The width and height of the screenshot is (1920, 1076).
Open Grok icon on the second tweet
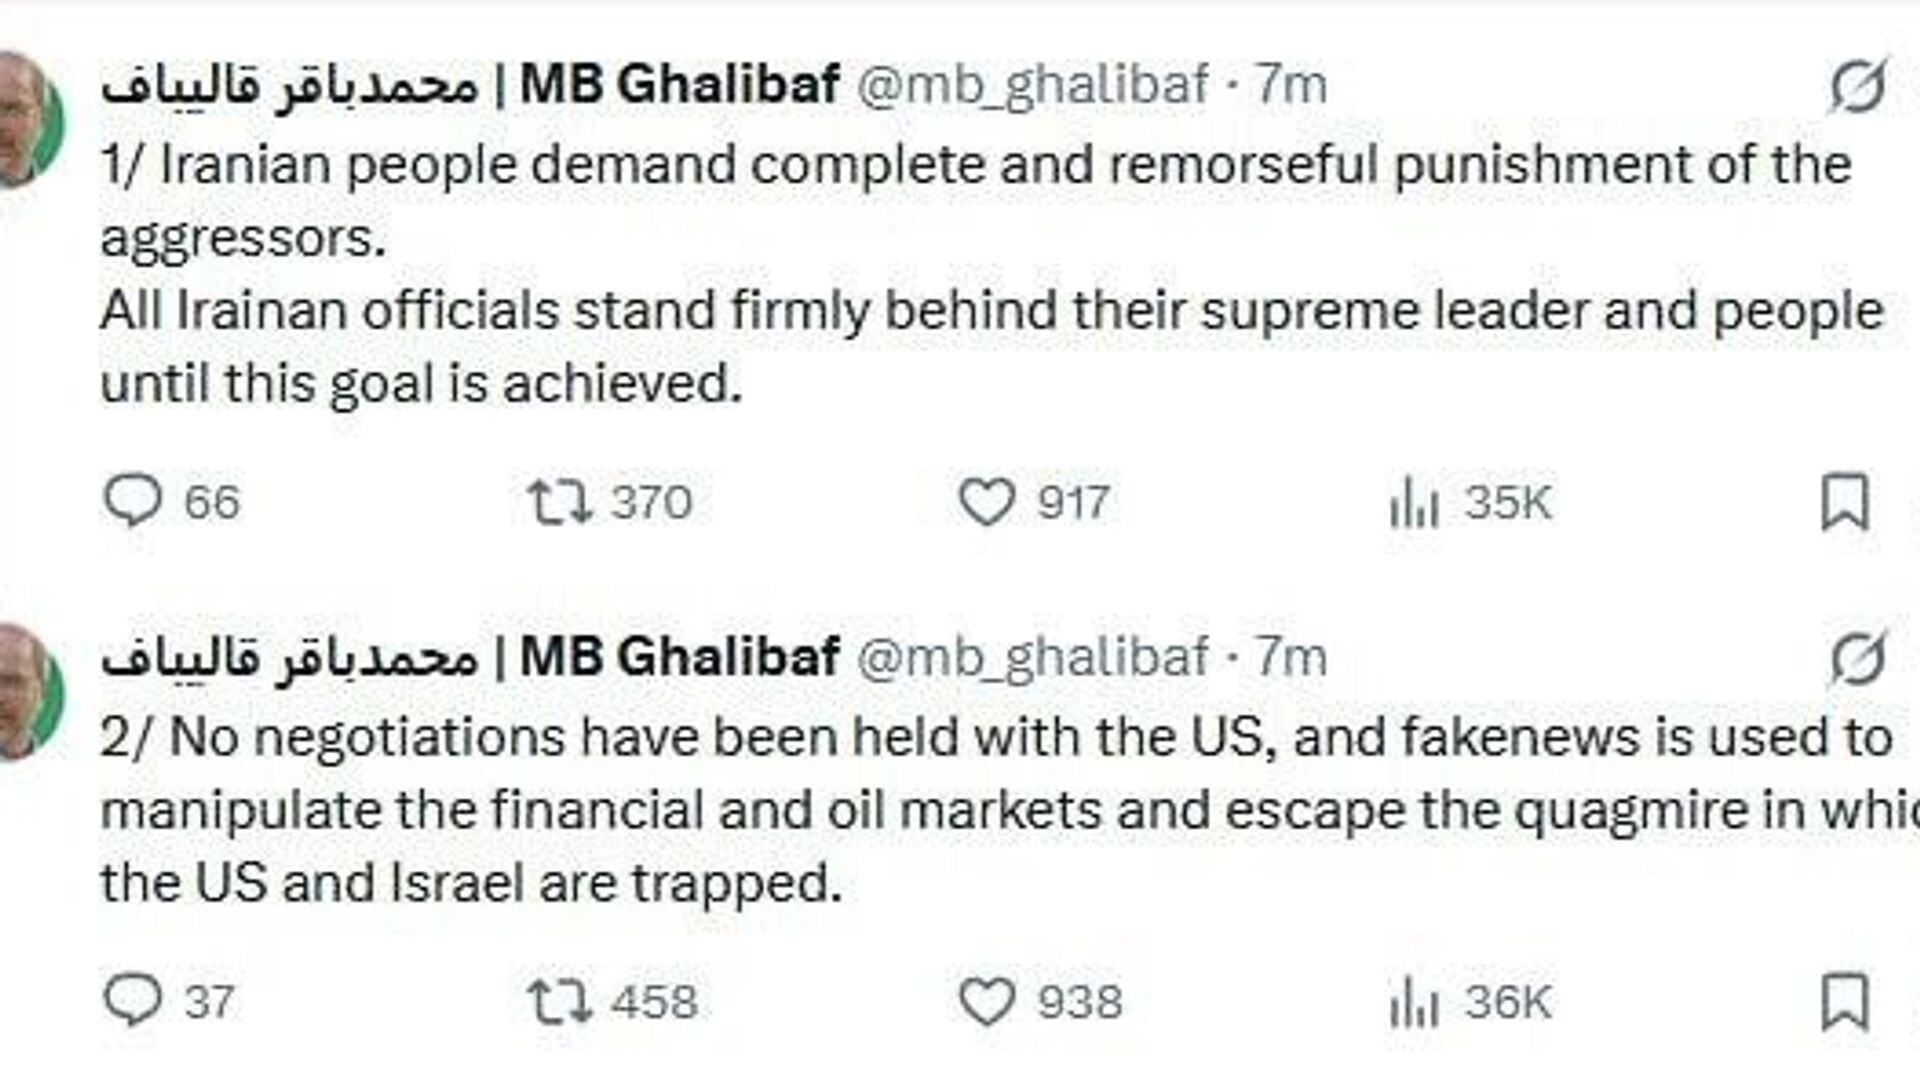pyautogui.click(x=1857, y=658)
